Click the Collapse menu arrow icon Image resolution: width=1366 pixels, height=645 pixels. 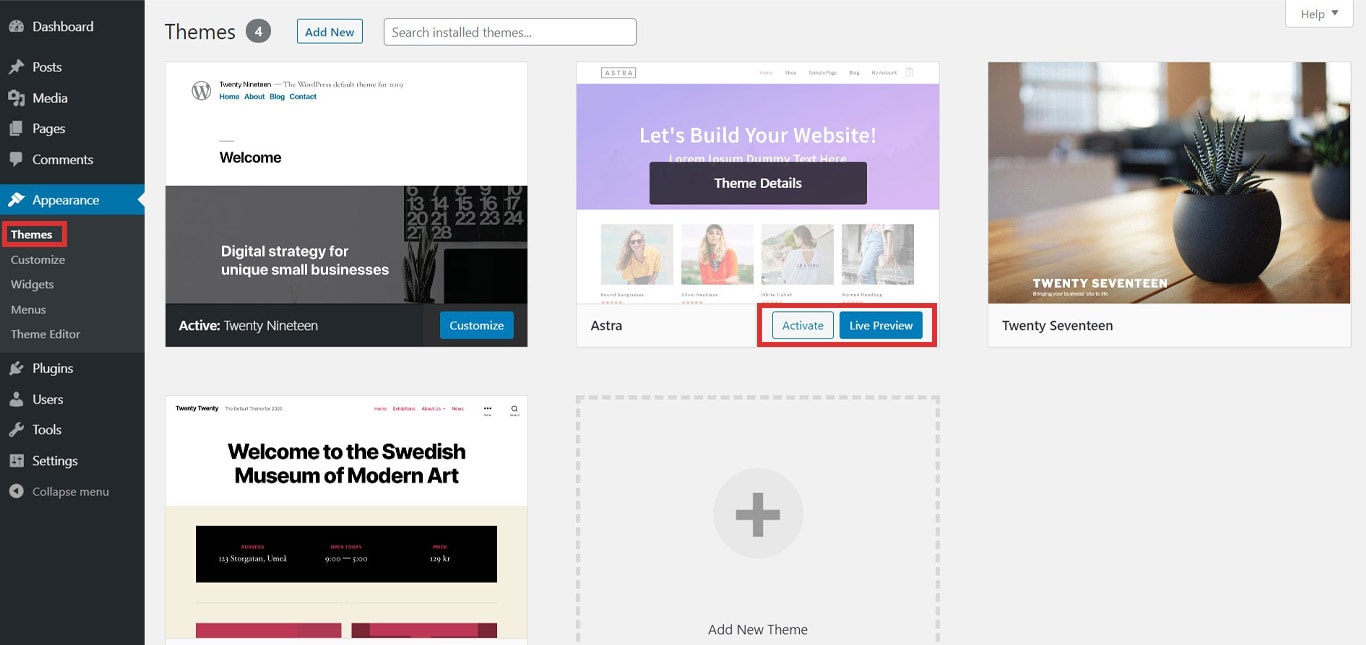click(x=16, y=492)
